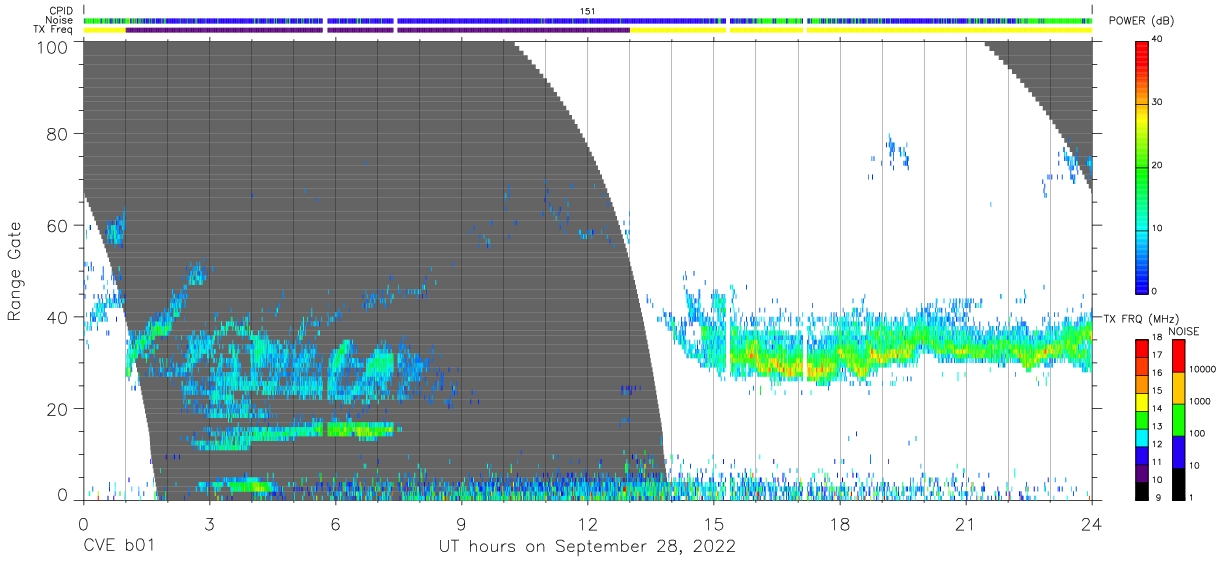Click the 100 label on Range Gate axis
The width and height of the screenshot is (1228, 567).
point(51,47)
